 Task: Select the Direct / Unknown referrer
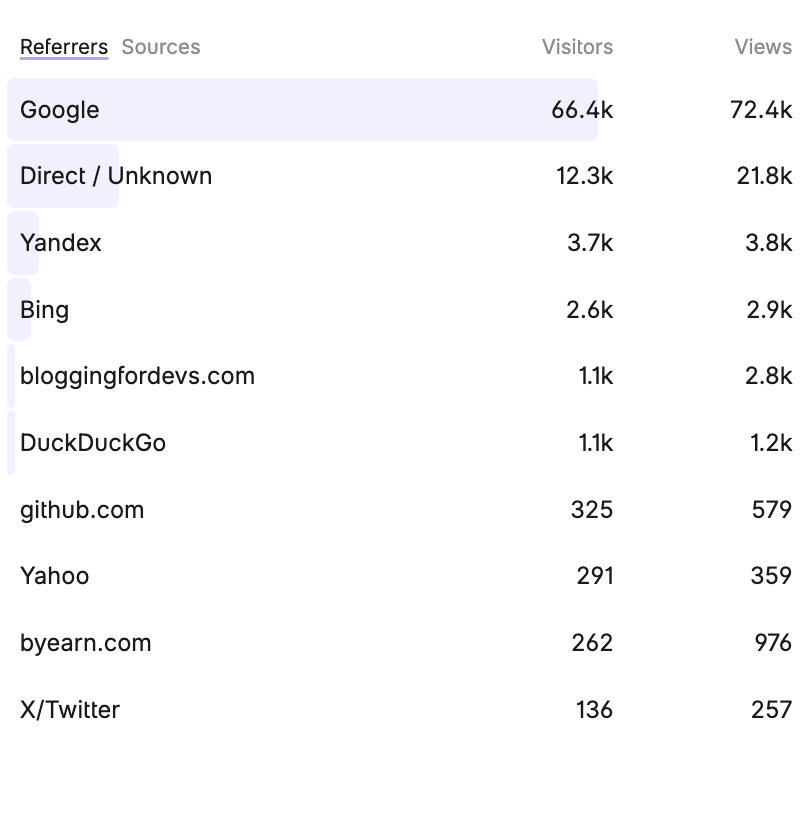(116, 176)
